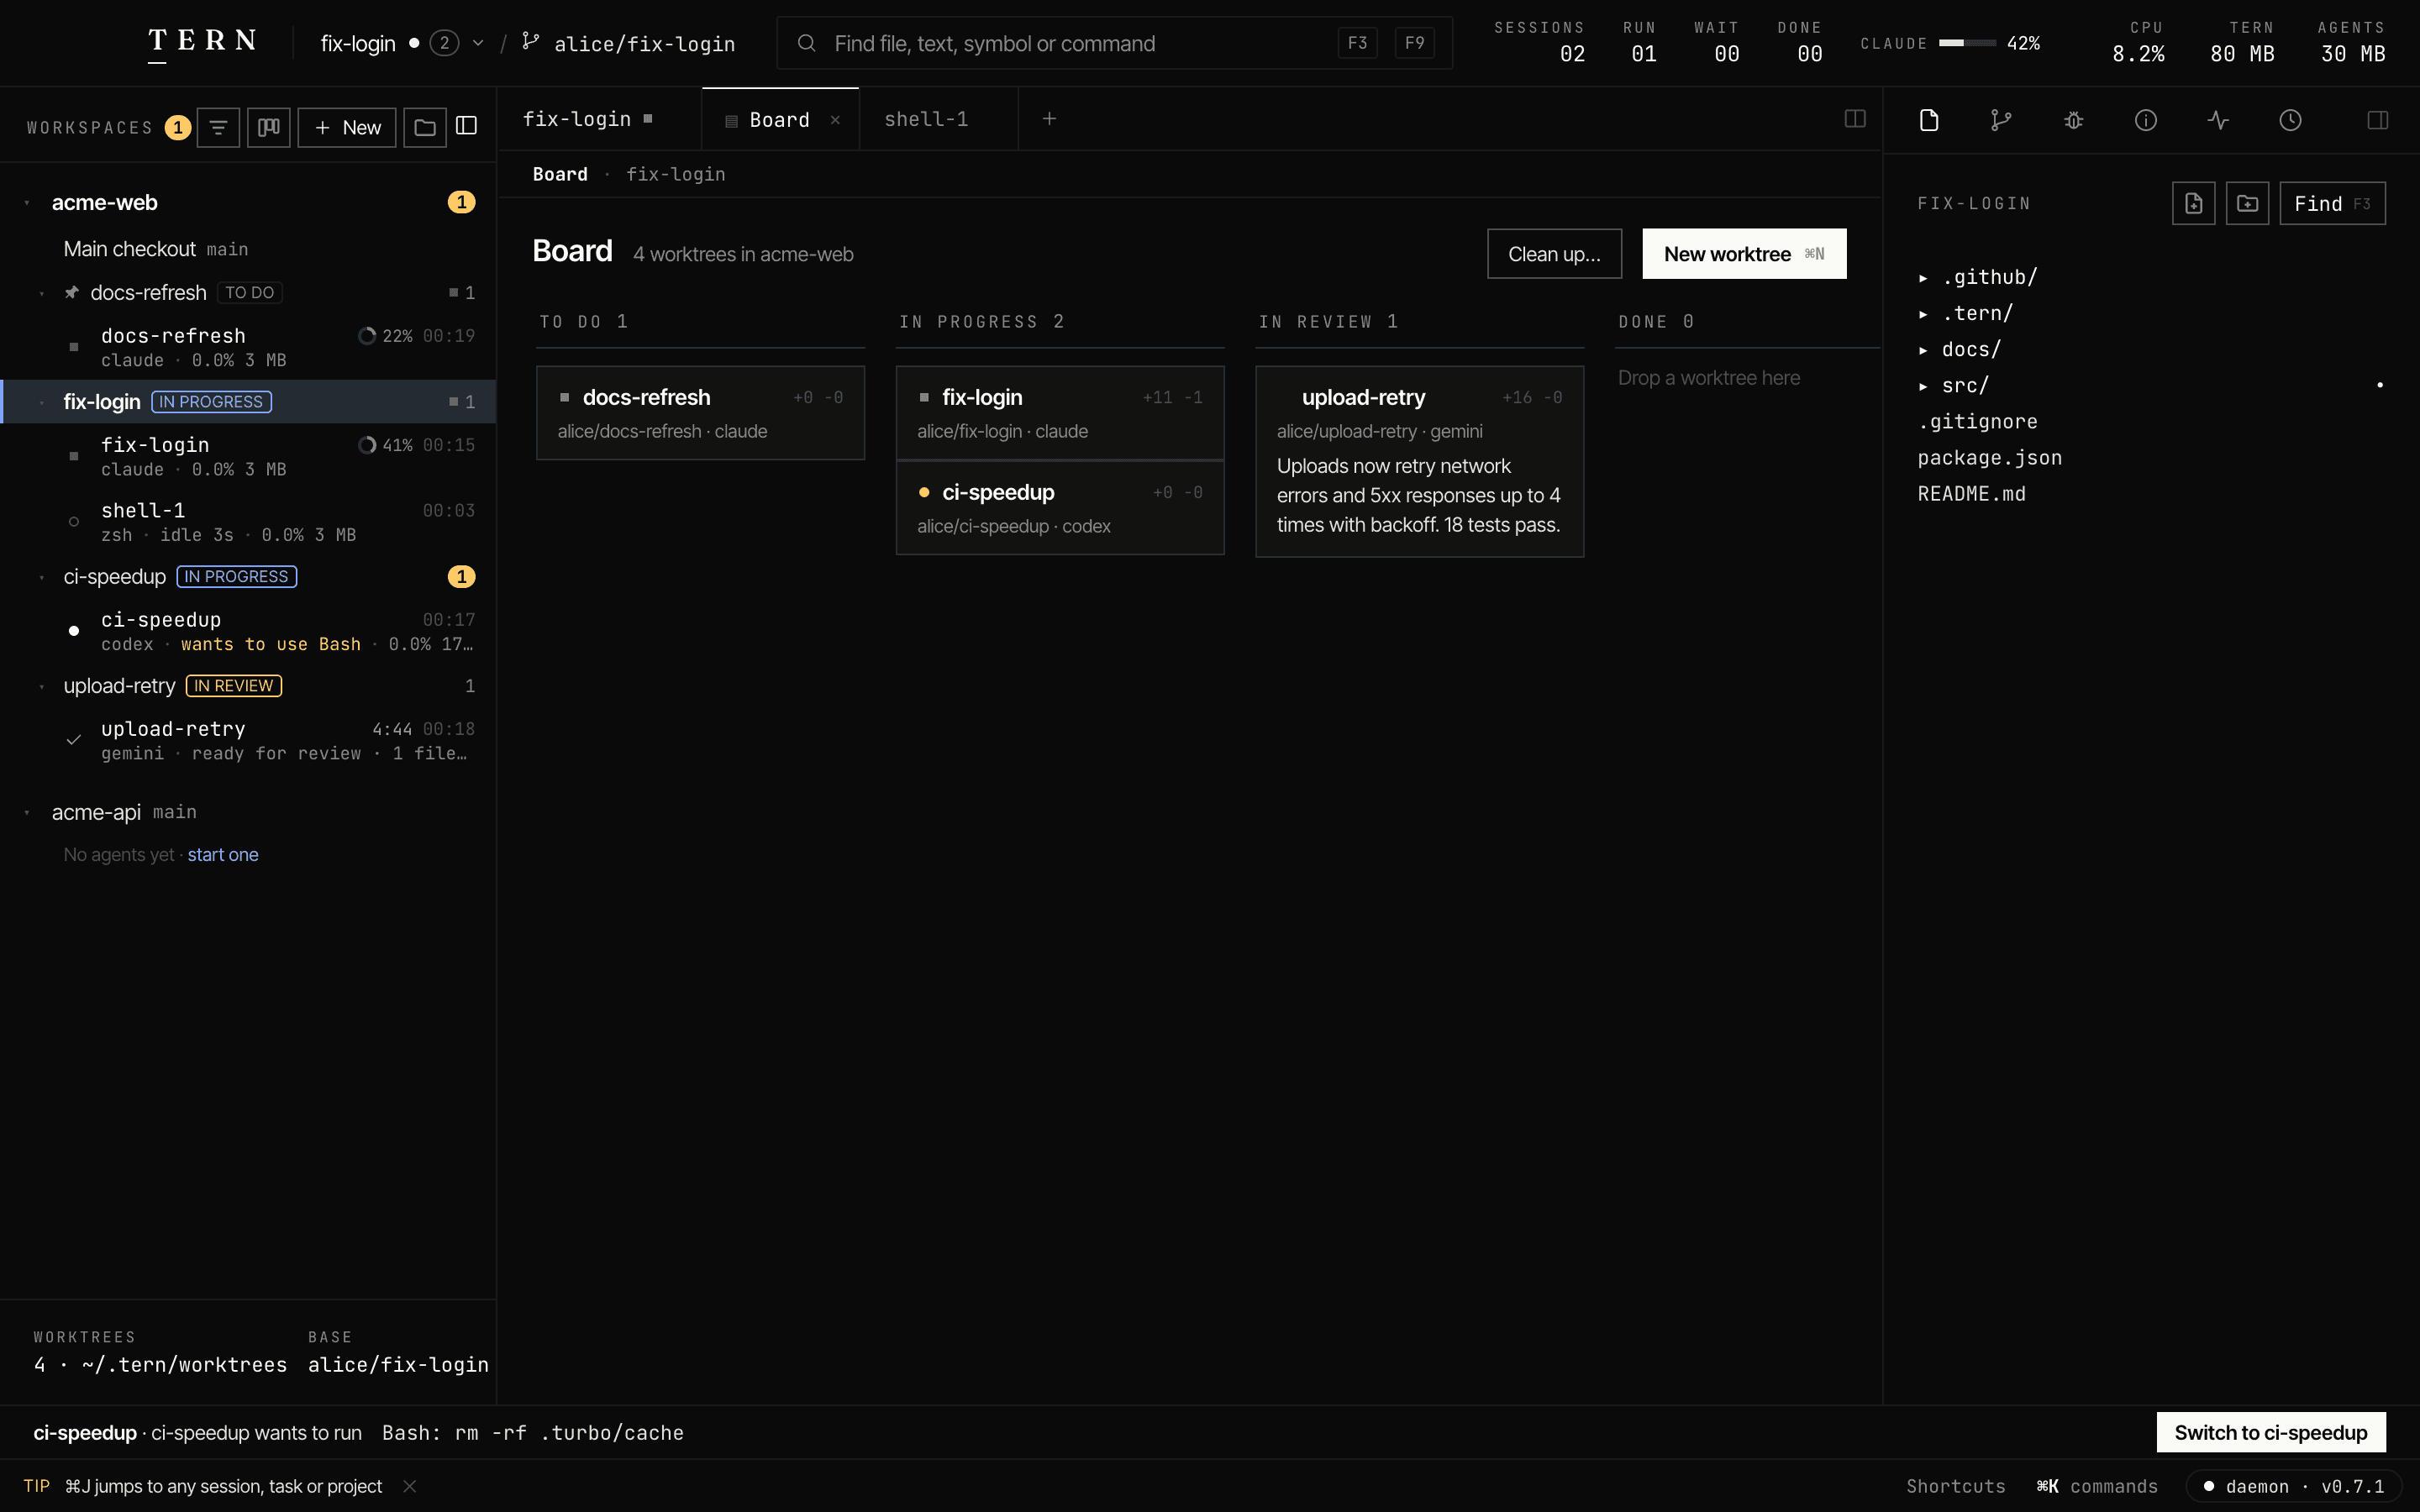
Task: Open the Git branch panel icon
Action: click(2001, 120)
